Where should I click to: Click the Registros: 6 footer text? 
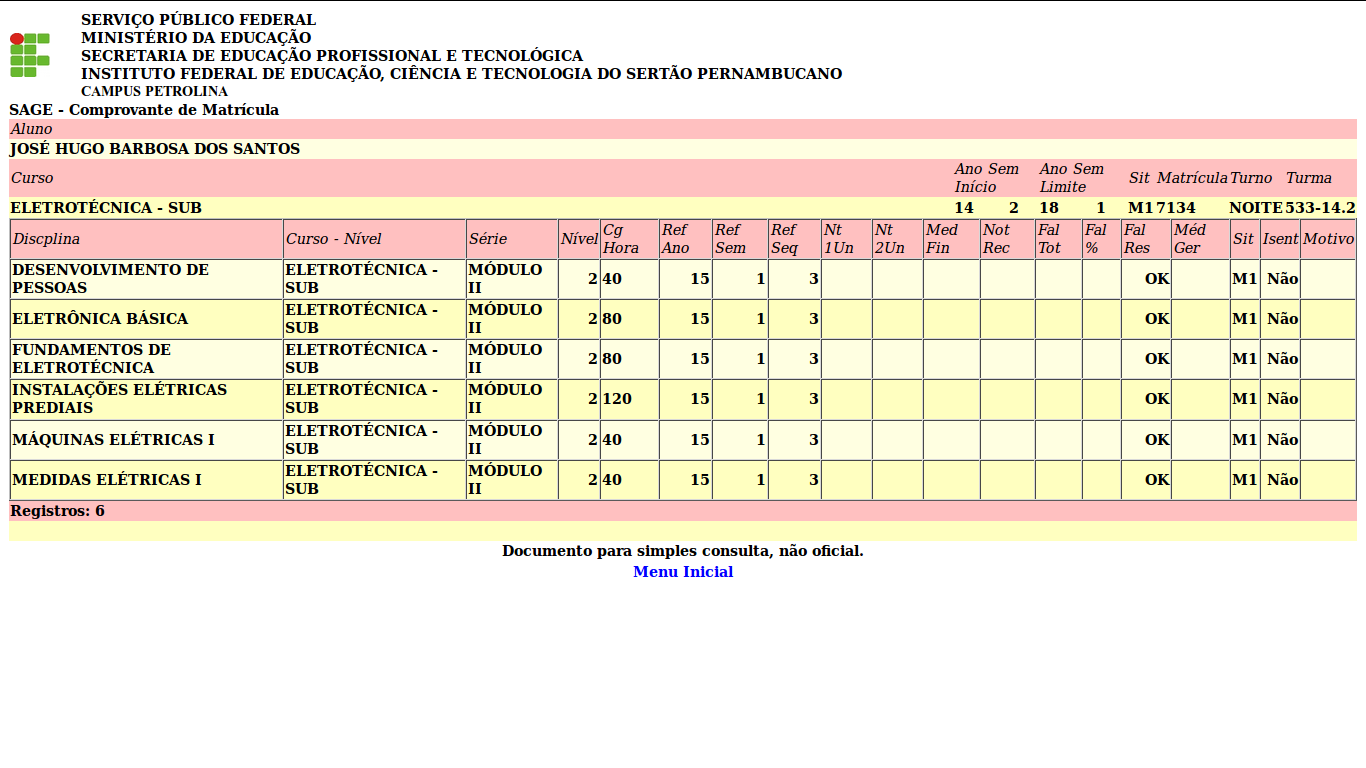pyautogui.click(x=57, y=511)
